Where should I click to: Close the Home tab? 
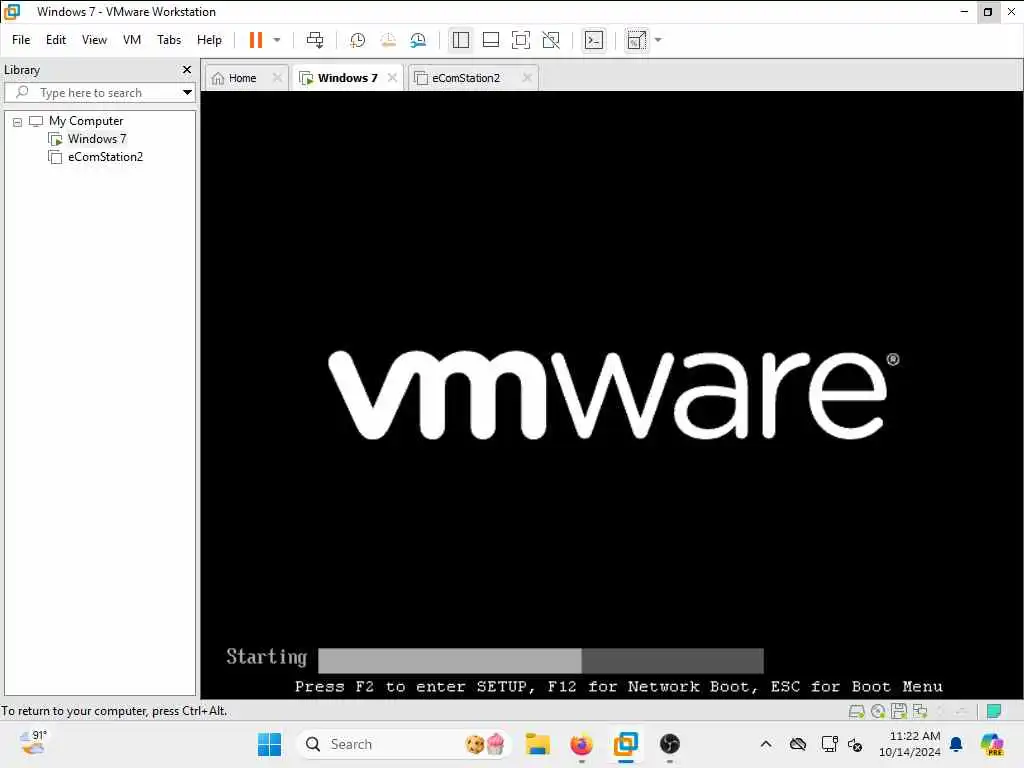[277, 78]
